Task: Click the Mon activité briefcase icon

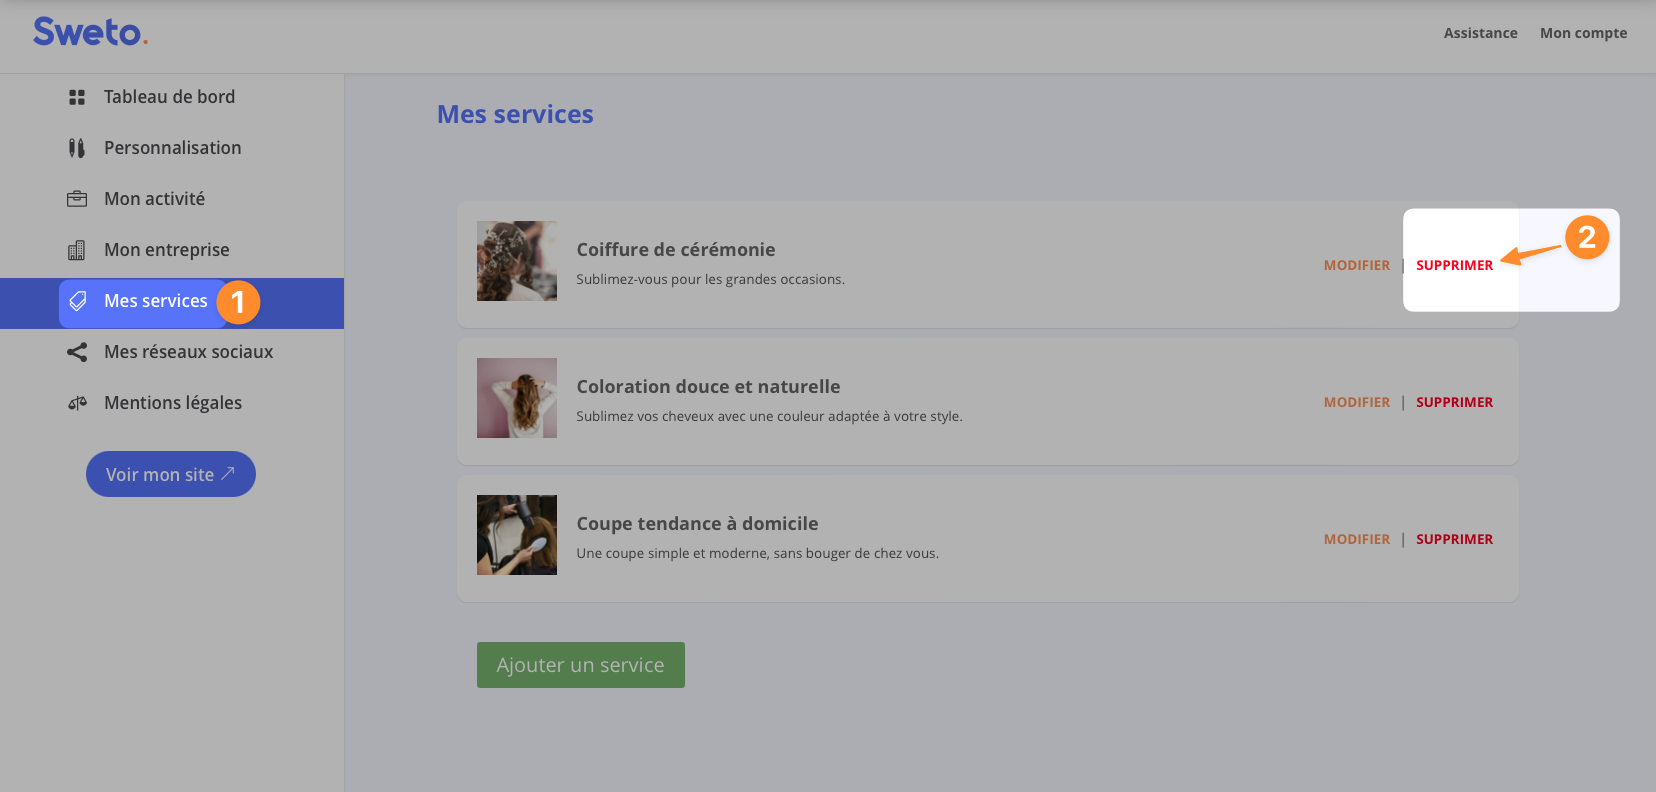Action: click(77, 199)
